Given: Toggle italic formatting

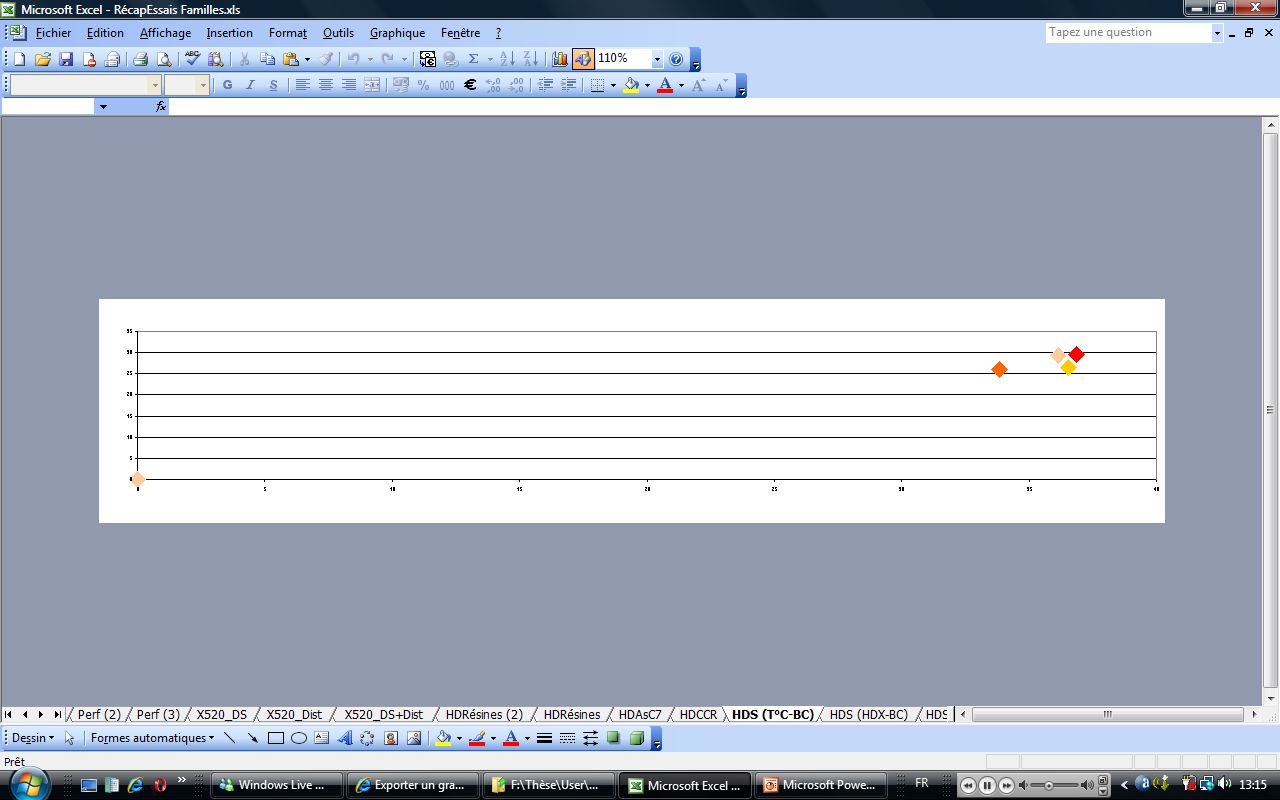Looking at the screenshot, I should pos(250,85).
